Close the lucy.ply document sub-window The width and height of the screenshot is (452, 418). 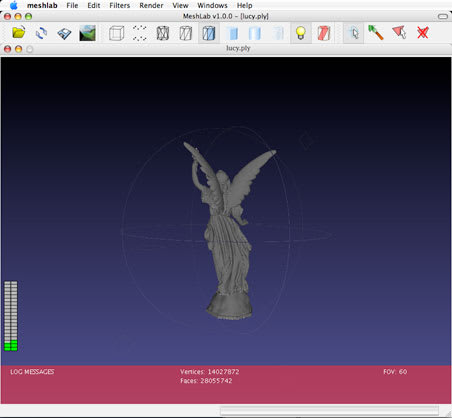click(7, 49)
